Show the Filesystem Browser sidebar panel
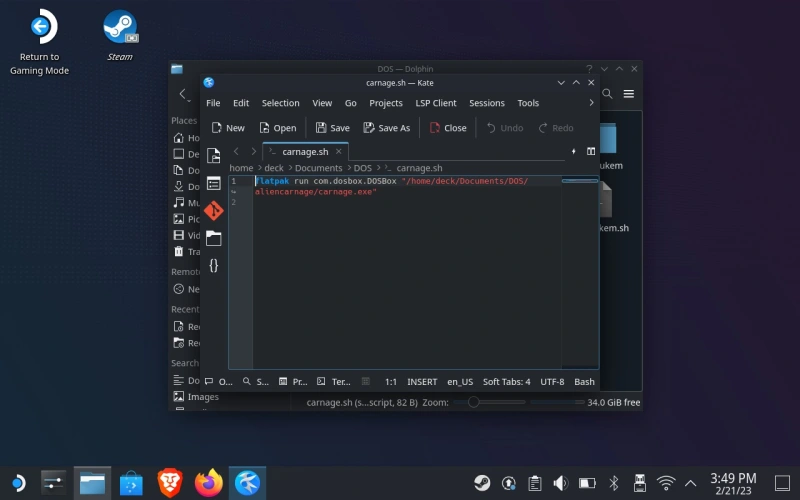The height and width of the screenshot is (500, 800). tap(213, 238)
